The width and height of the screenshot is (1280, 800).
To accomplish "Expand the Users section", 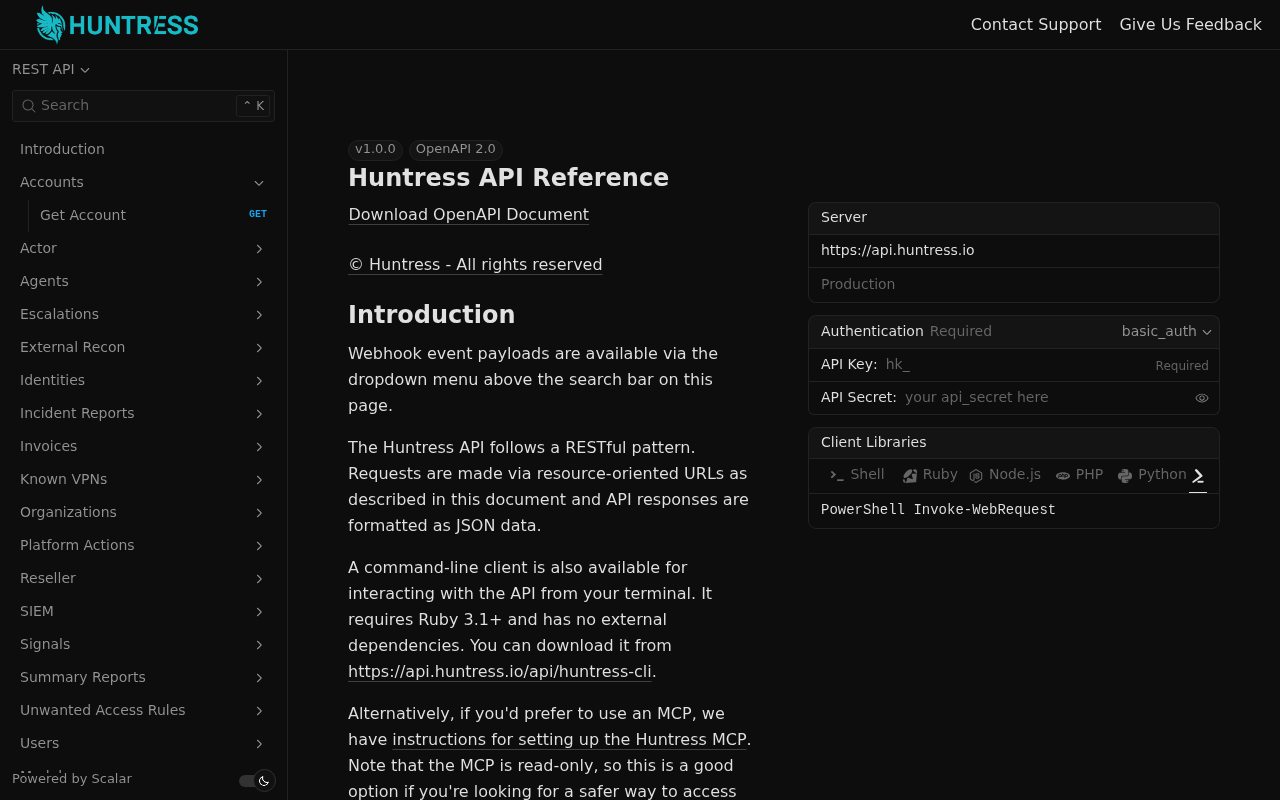I will tap(259, 744).
